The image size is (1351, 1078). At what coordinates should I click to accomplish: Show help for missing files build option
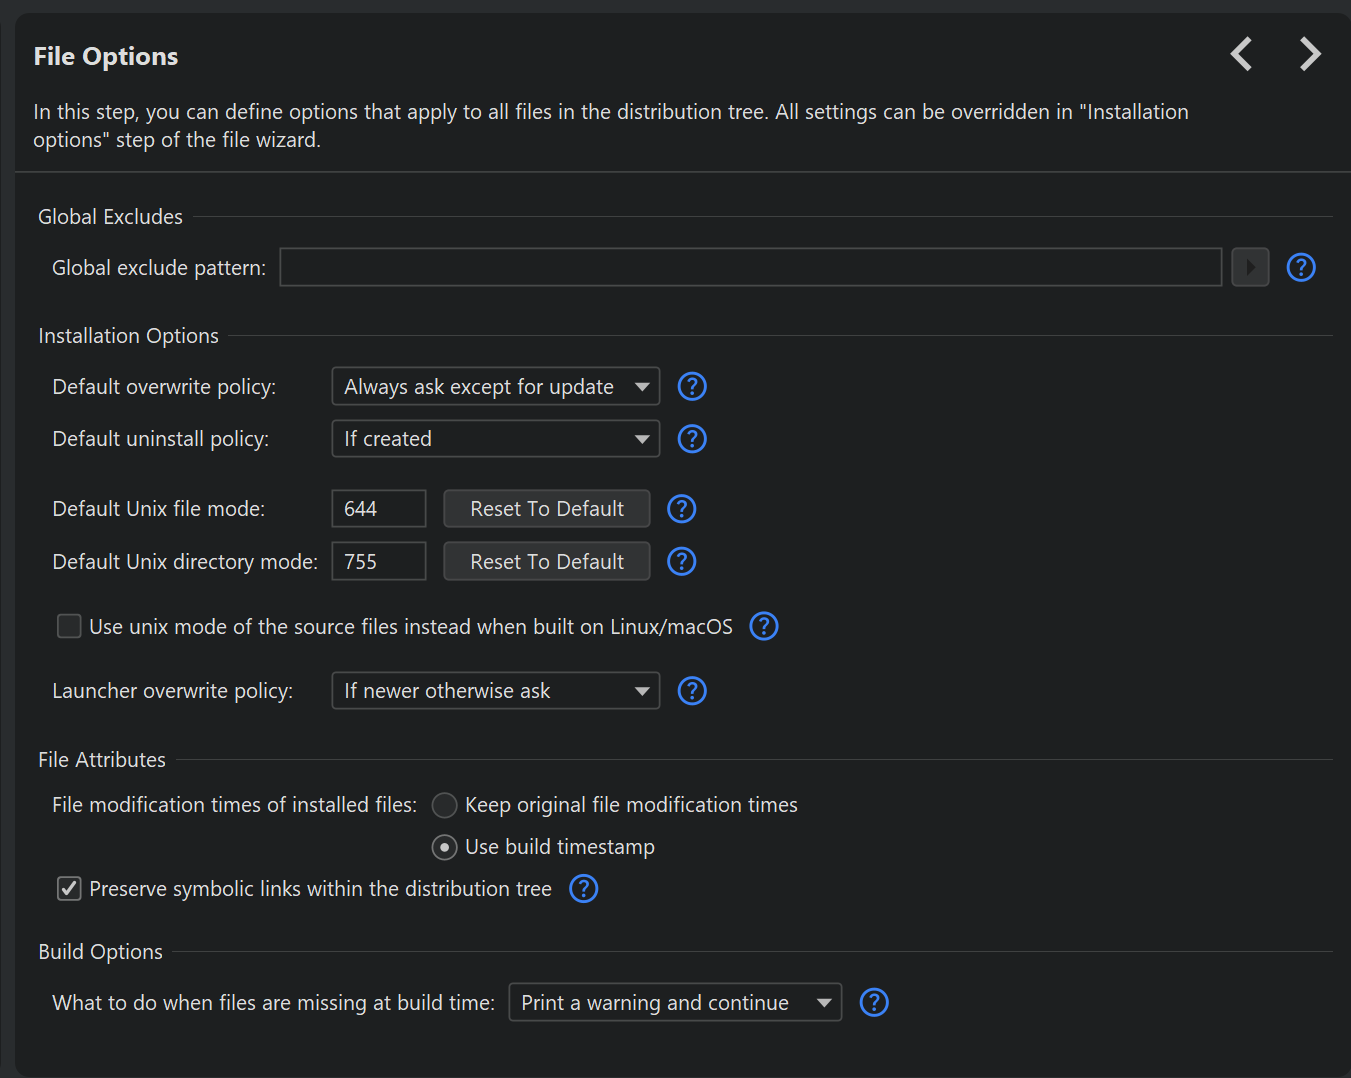874,1003
